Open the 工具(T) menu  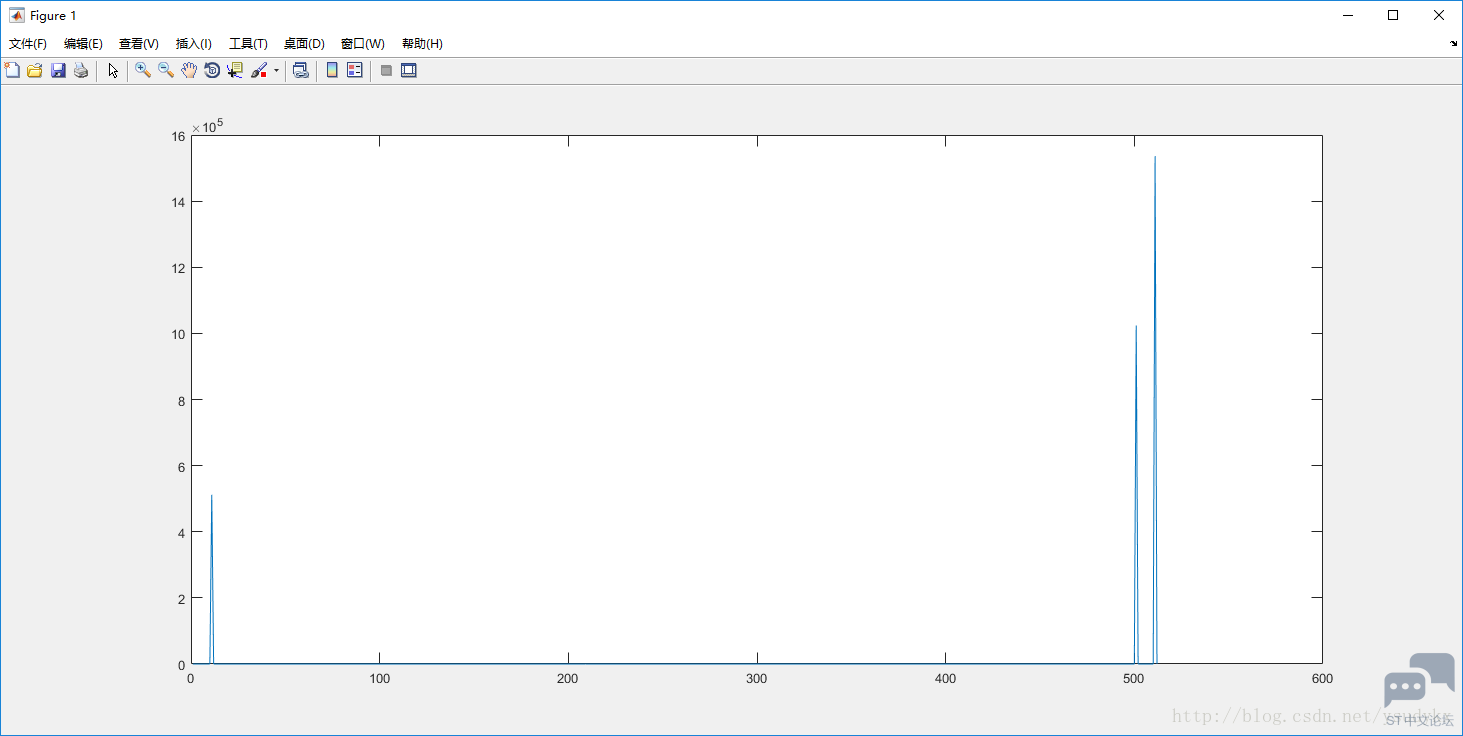coord(248,44)
